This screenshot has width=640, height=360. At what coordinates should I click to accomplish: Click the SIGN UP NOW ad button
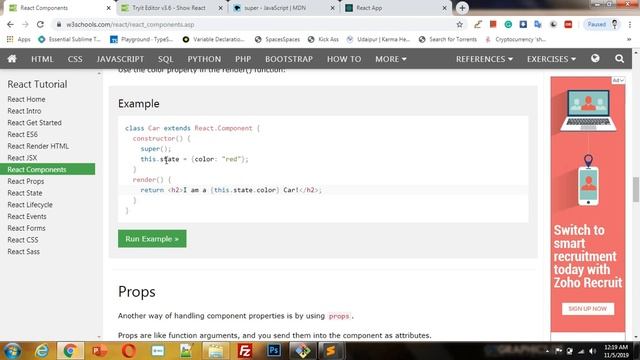click(x=588, y=309)
